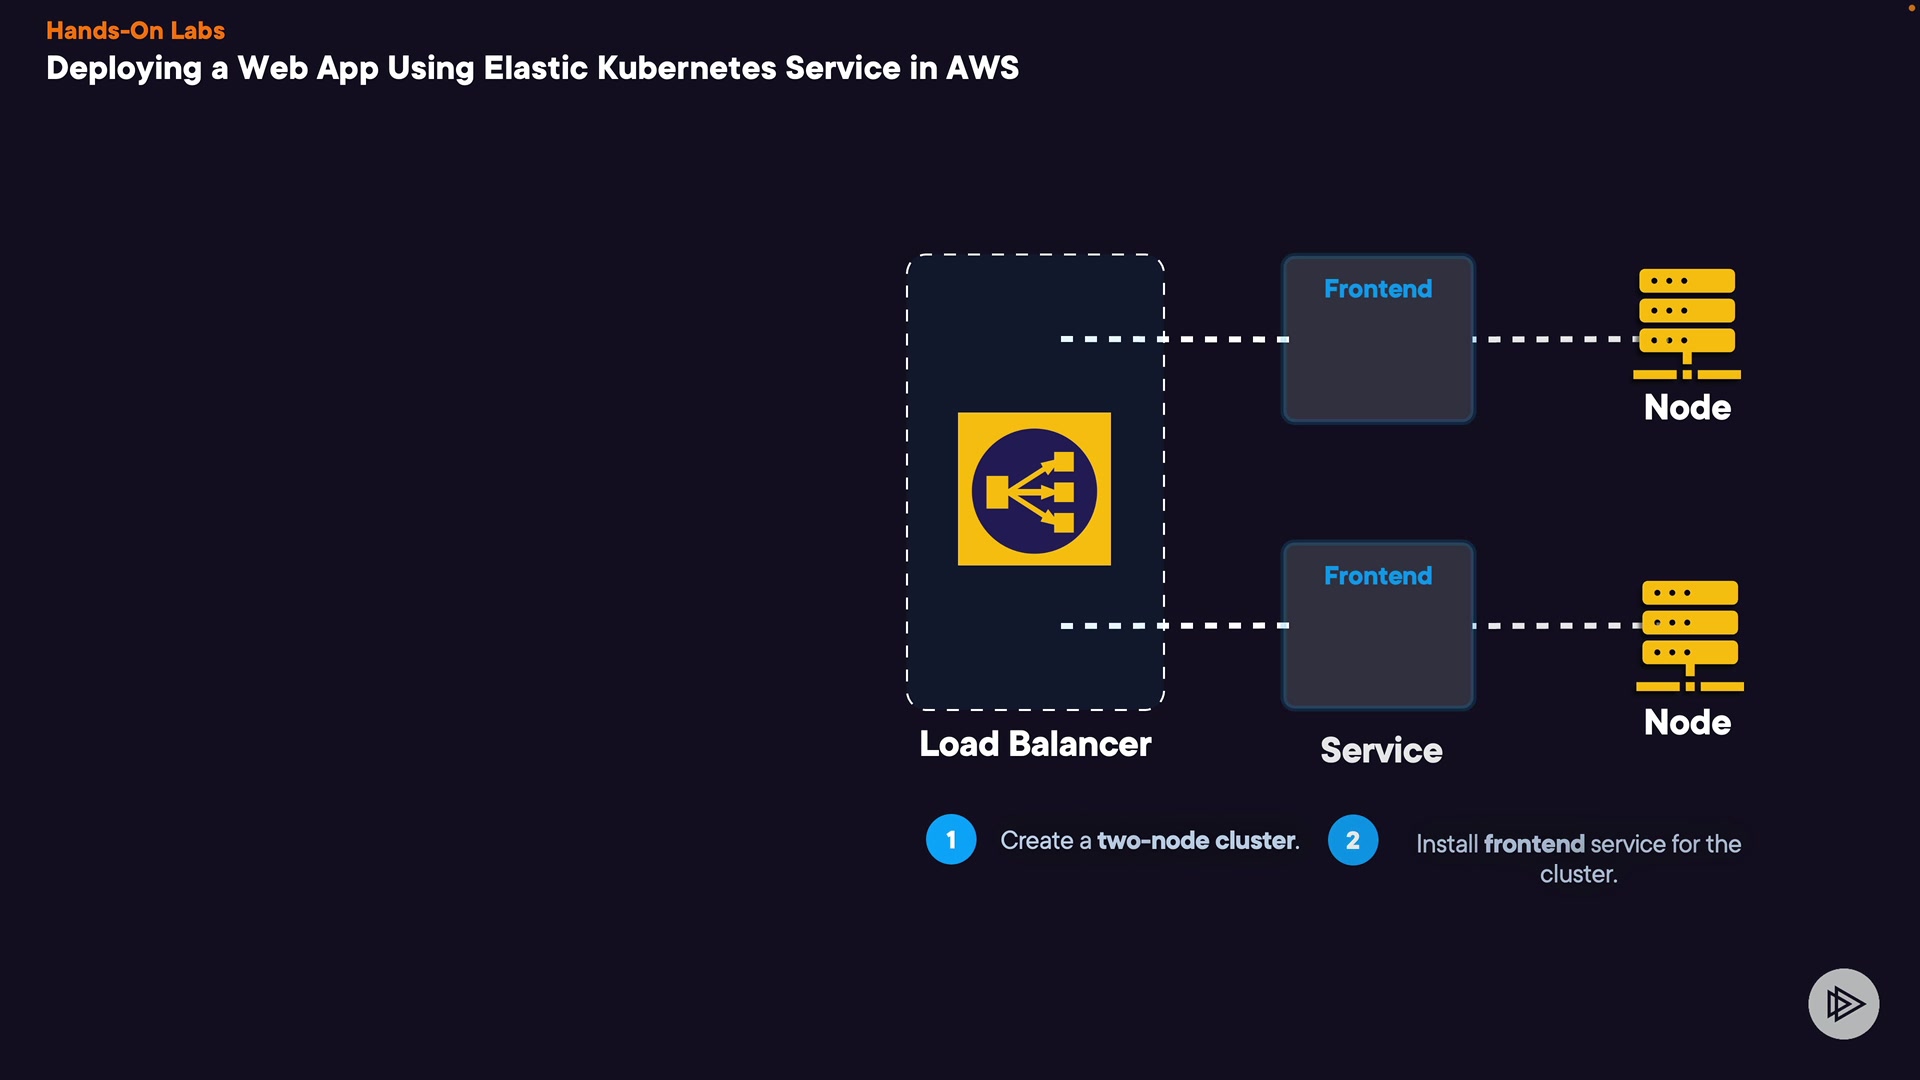Click the blue step 2 circle
This screenshot has height=1080, width=1920.
(1352, 840)
